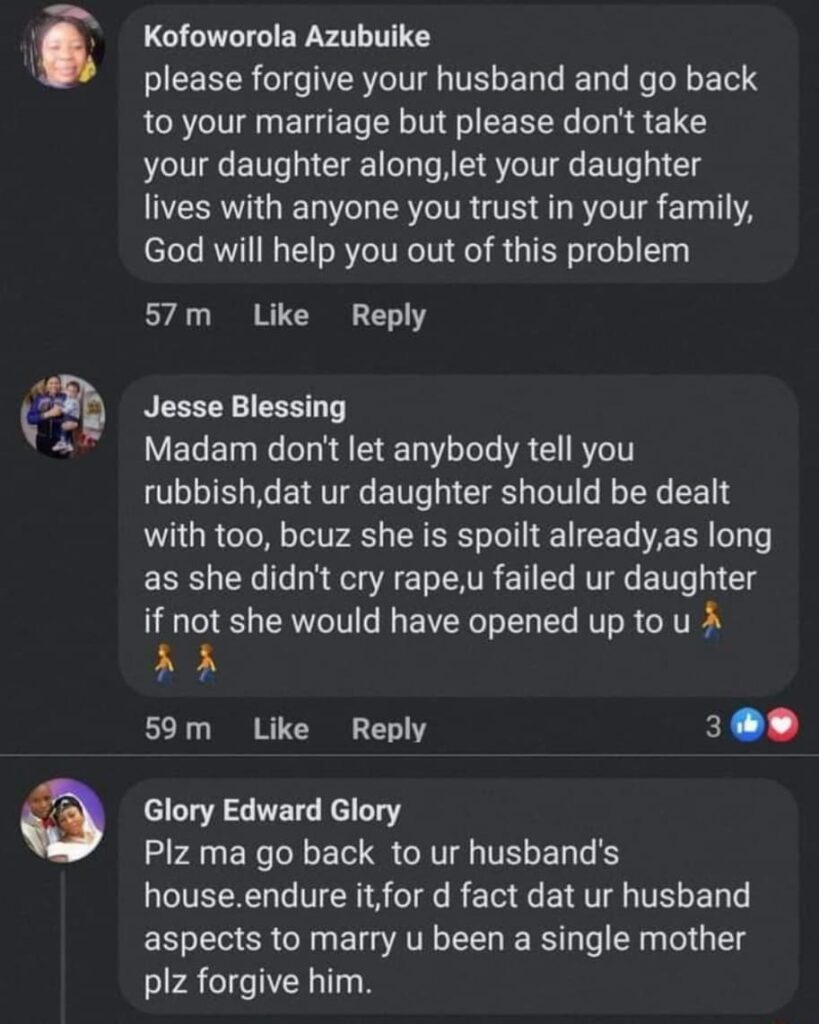819x1024 pixels.
Task: Click the emoji after "opened up to u"
Action: (x=710, y=620)
